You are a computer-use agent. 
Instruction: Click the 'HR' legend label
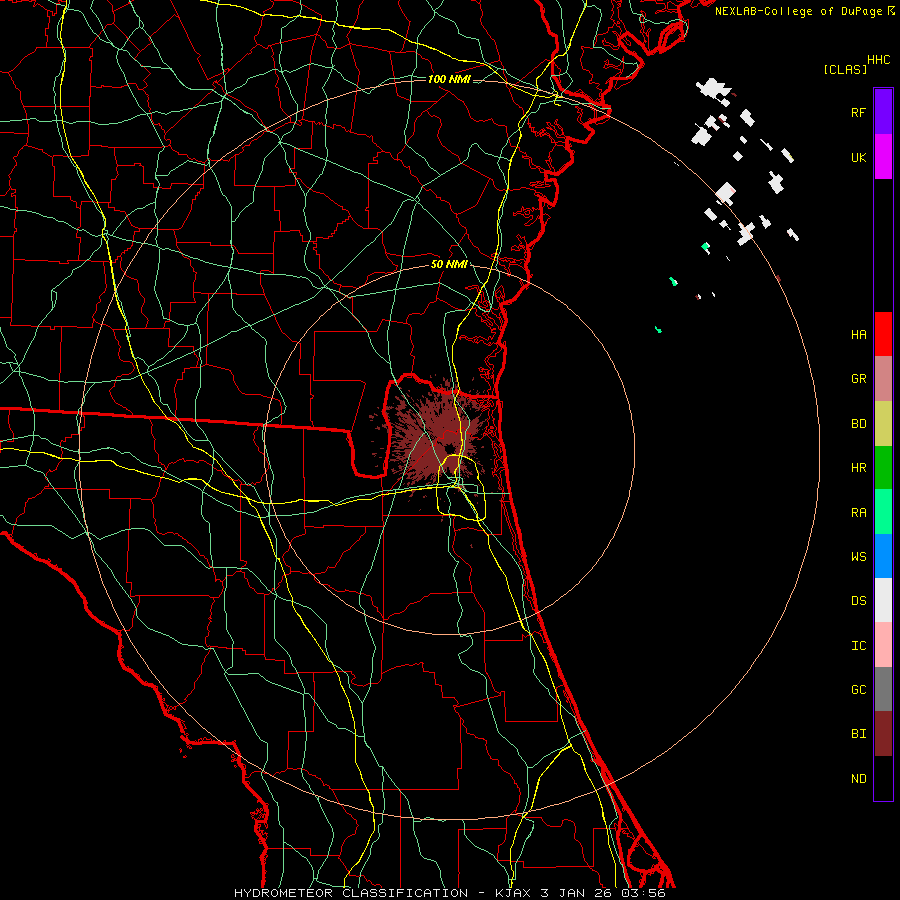click(x=858, y=468)
